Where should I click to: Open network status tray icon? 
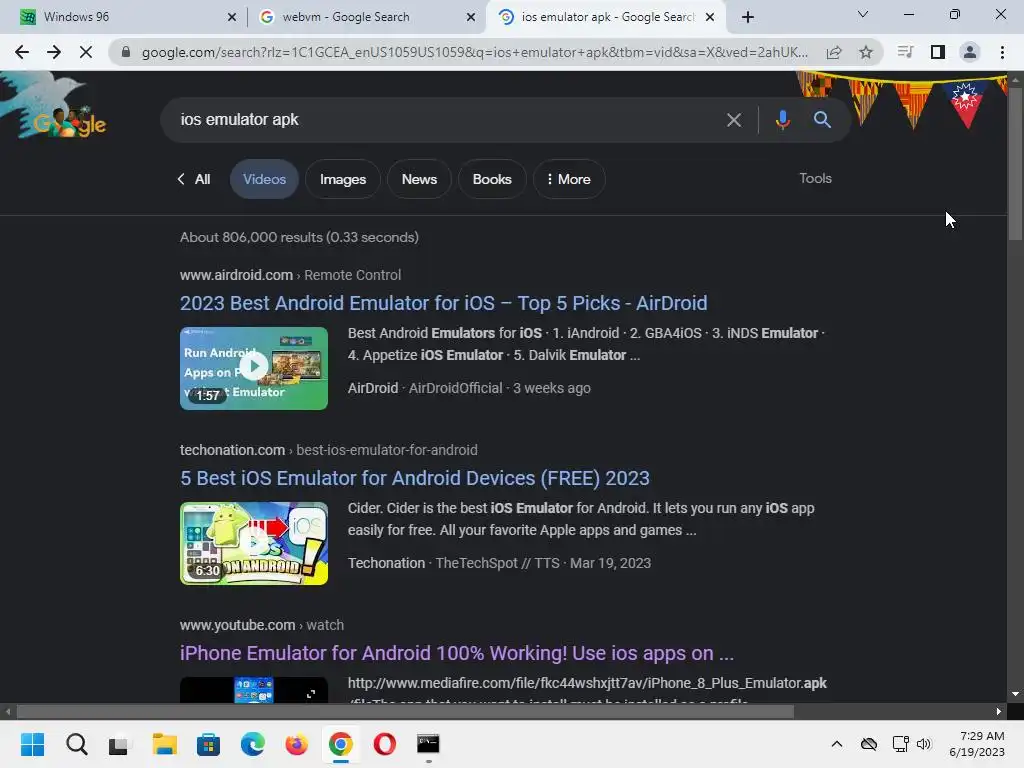click(900, 744)
